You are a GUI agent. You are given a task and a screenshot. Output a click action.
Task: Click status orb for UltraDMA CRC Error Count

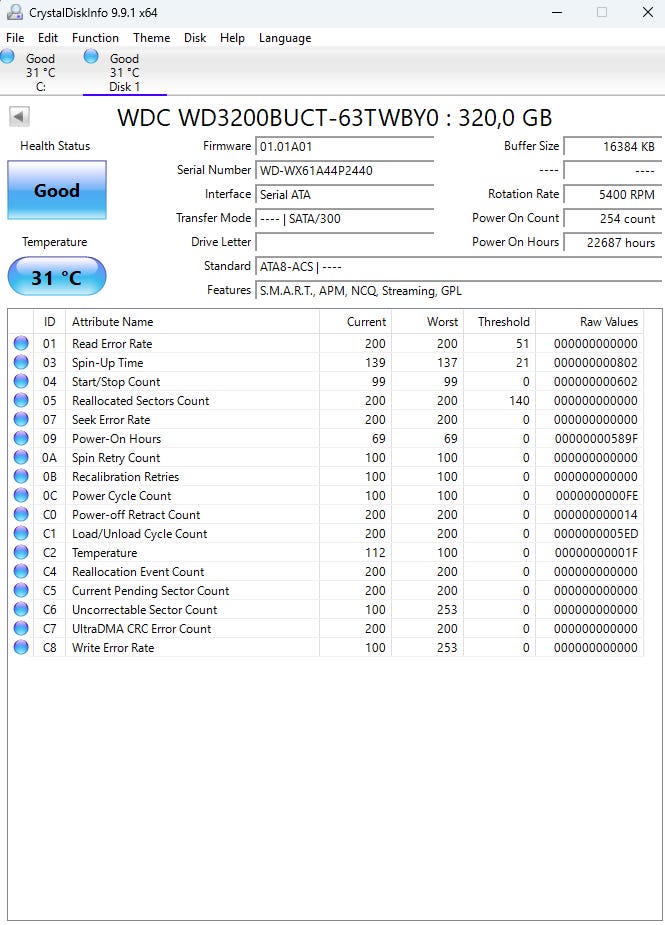pos(21,628)
